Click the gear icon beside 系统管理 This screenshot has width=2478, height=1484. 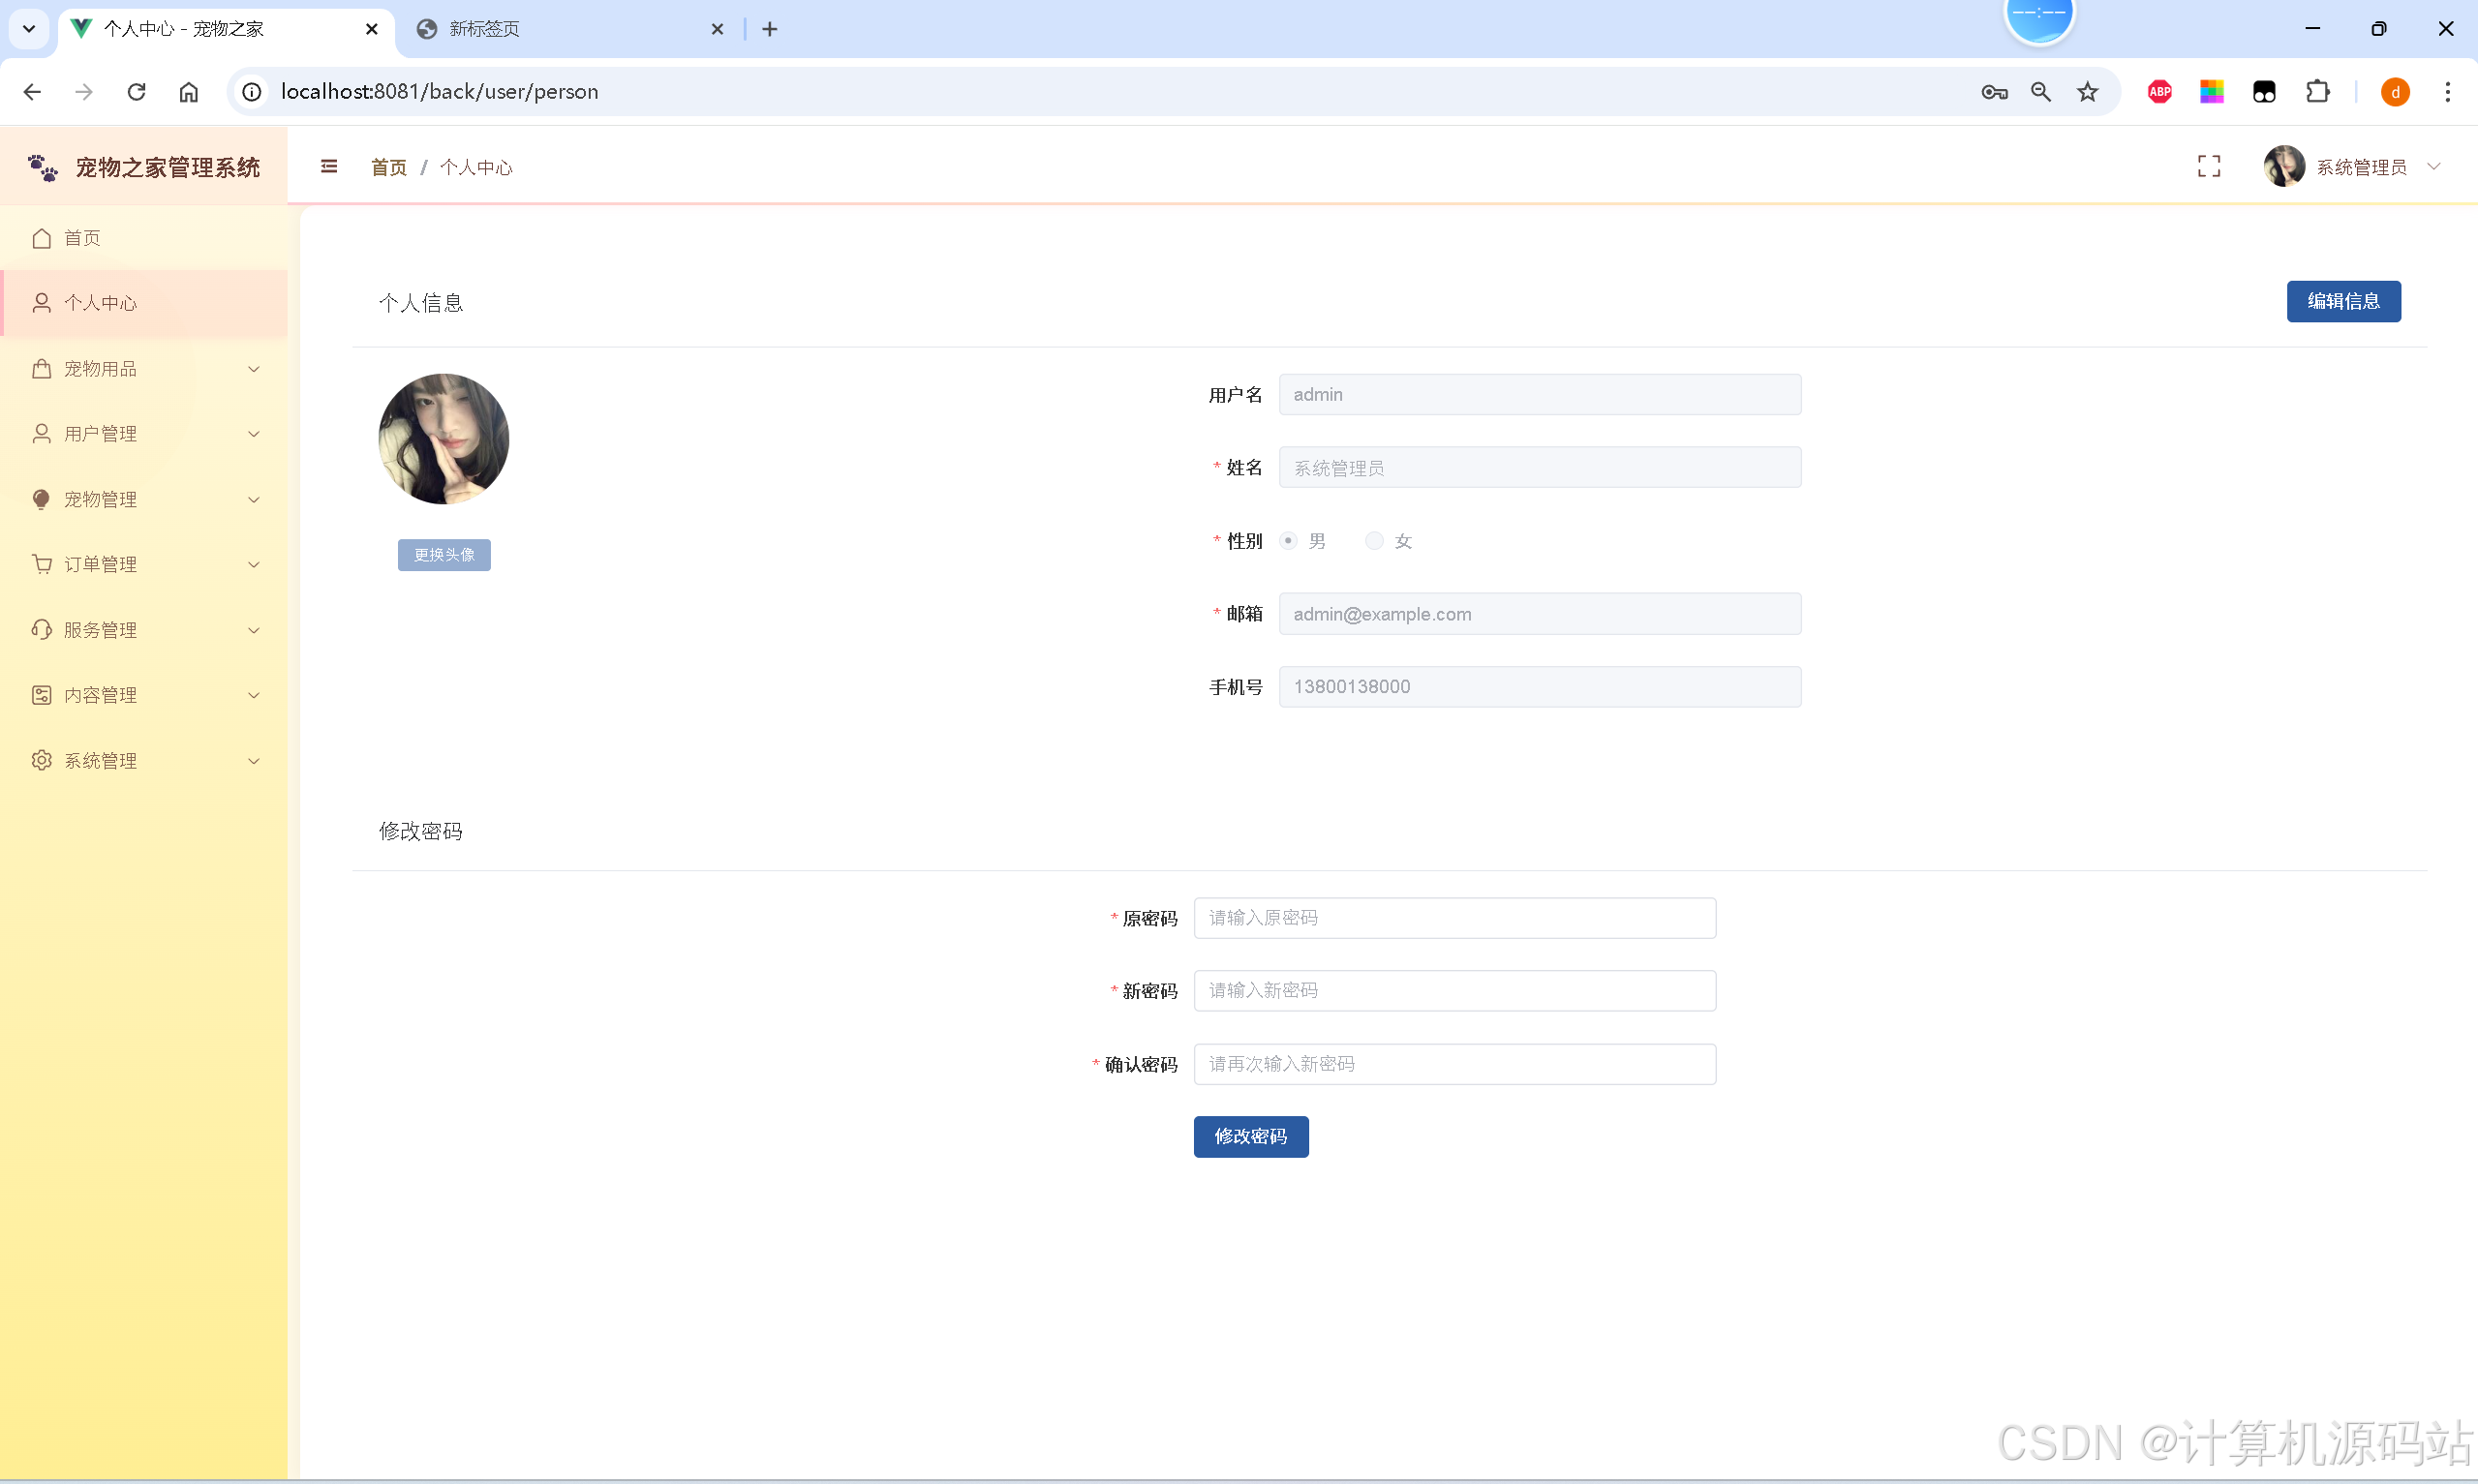(41, 761)
